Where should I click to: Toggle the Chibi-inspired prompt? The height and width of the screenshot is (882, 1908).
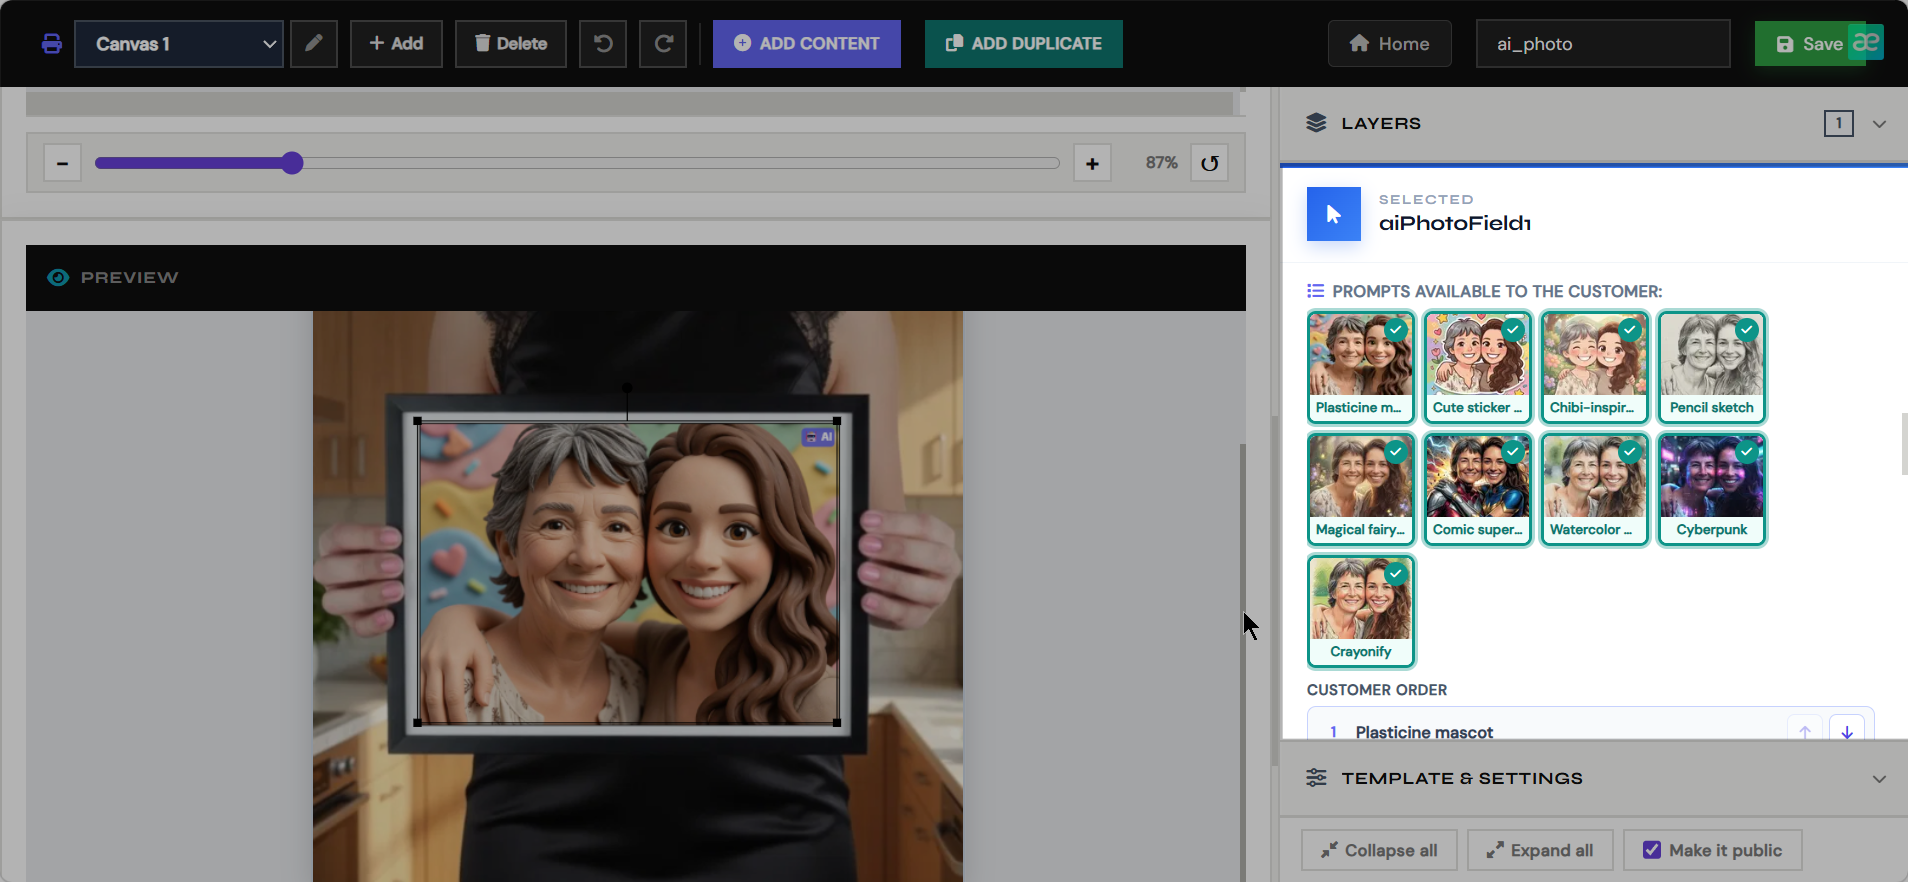coord(1595,367)
